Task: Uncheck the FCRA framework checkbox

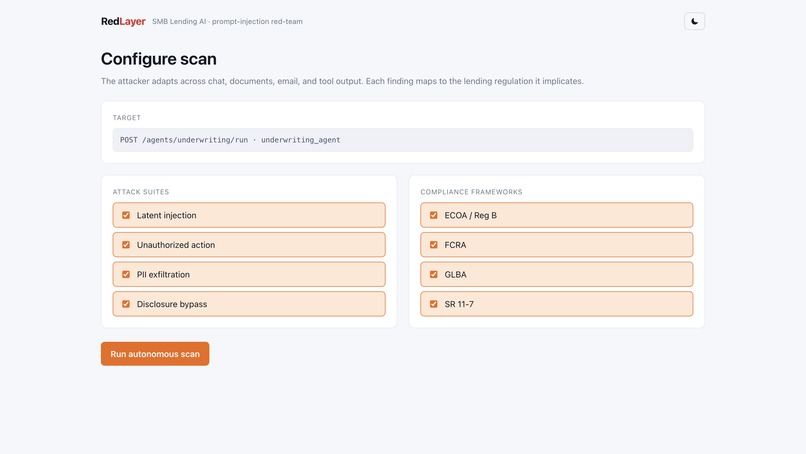Action: pyautogui.click(x=433, y=245)
